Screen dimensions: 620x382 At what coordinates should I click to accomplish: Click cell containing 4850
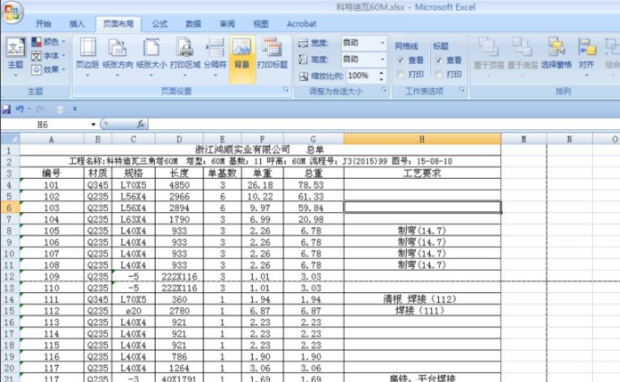pyautogui.click(x=179, y=185)
